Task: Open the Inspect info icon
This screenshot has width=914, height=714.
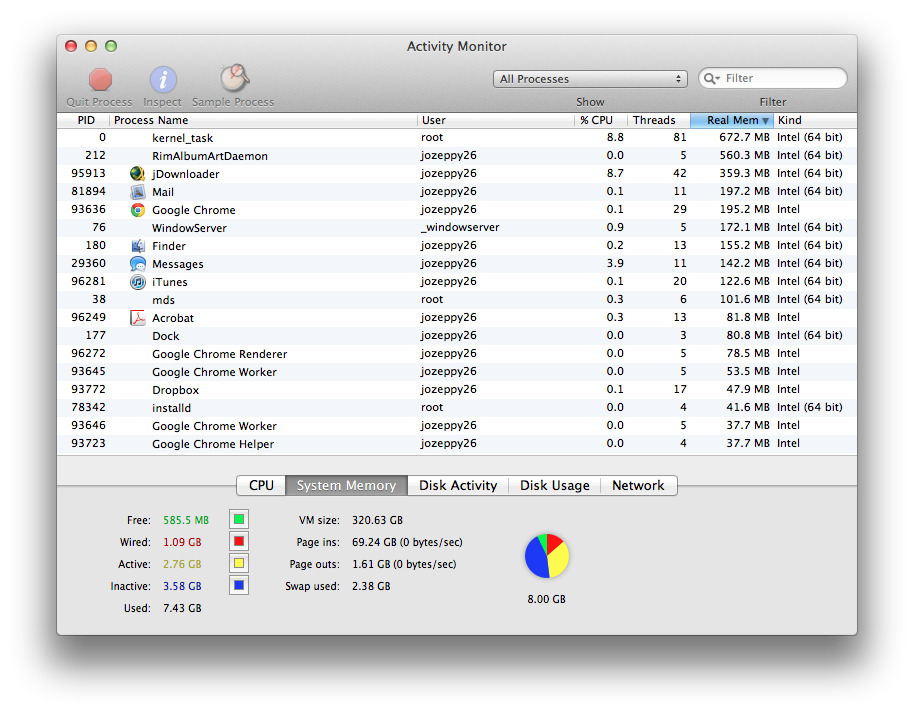Action: (163, 79)
